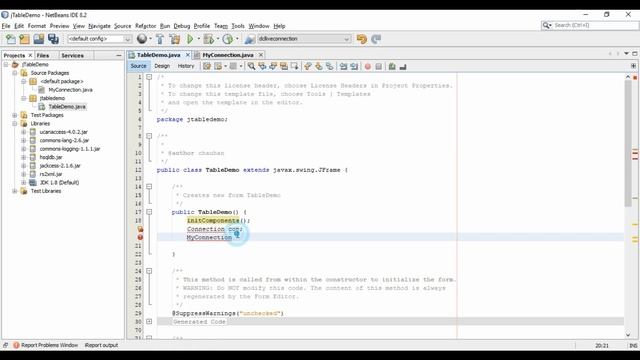
Task: Open the Edit menu
Action: click(x=19, y=26)
